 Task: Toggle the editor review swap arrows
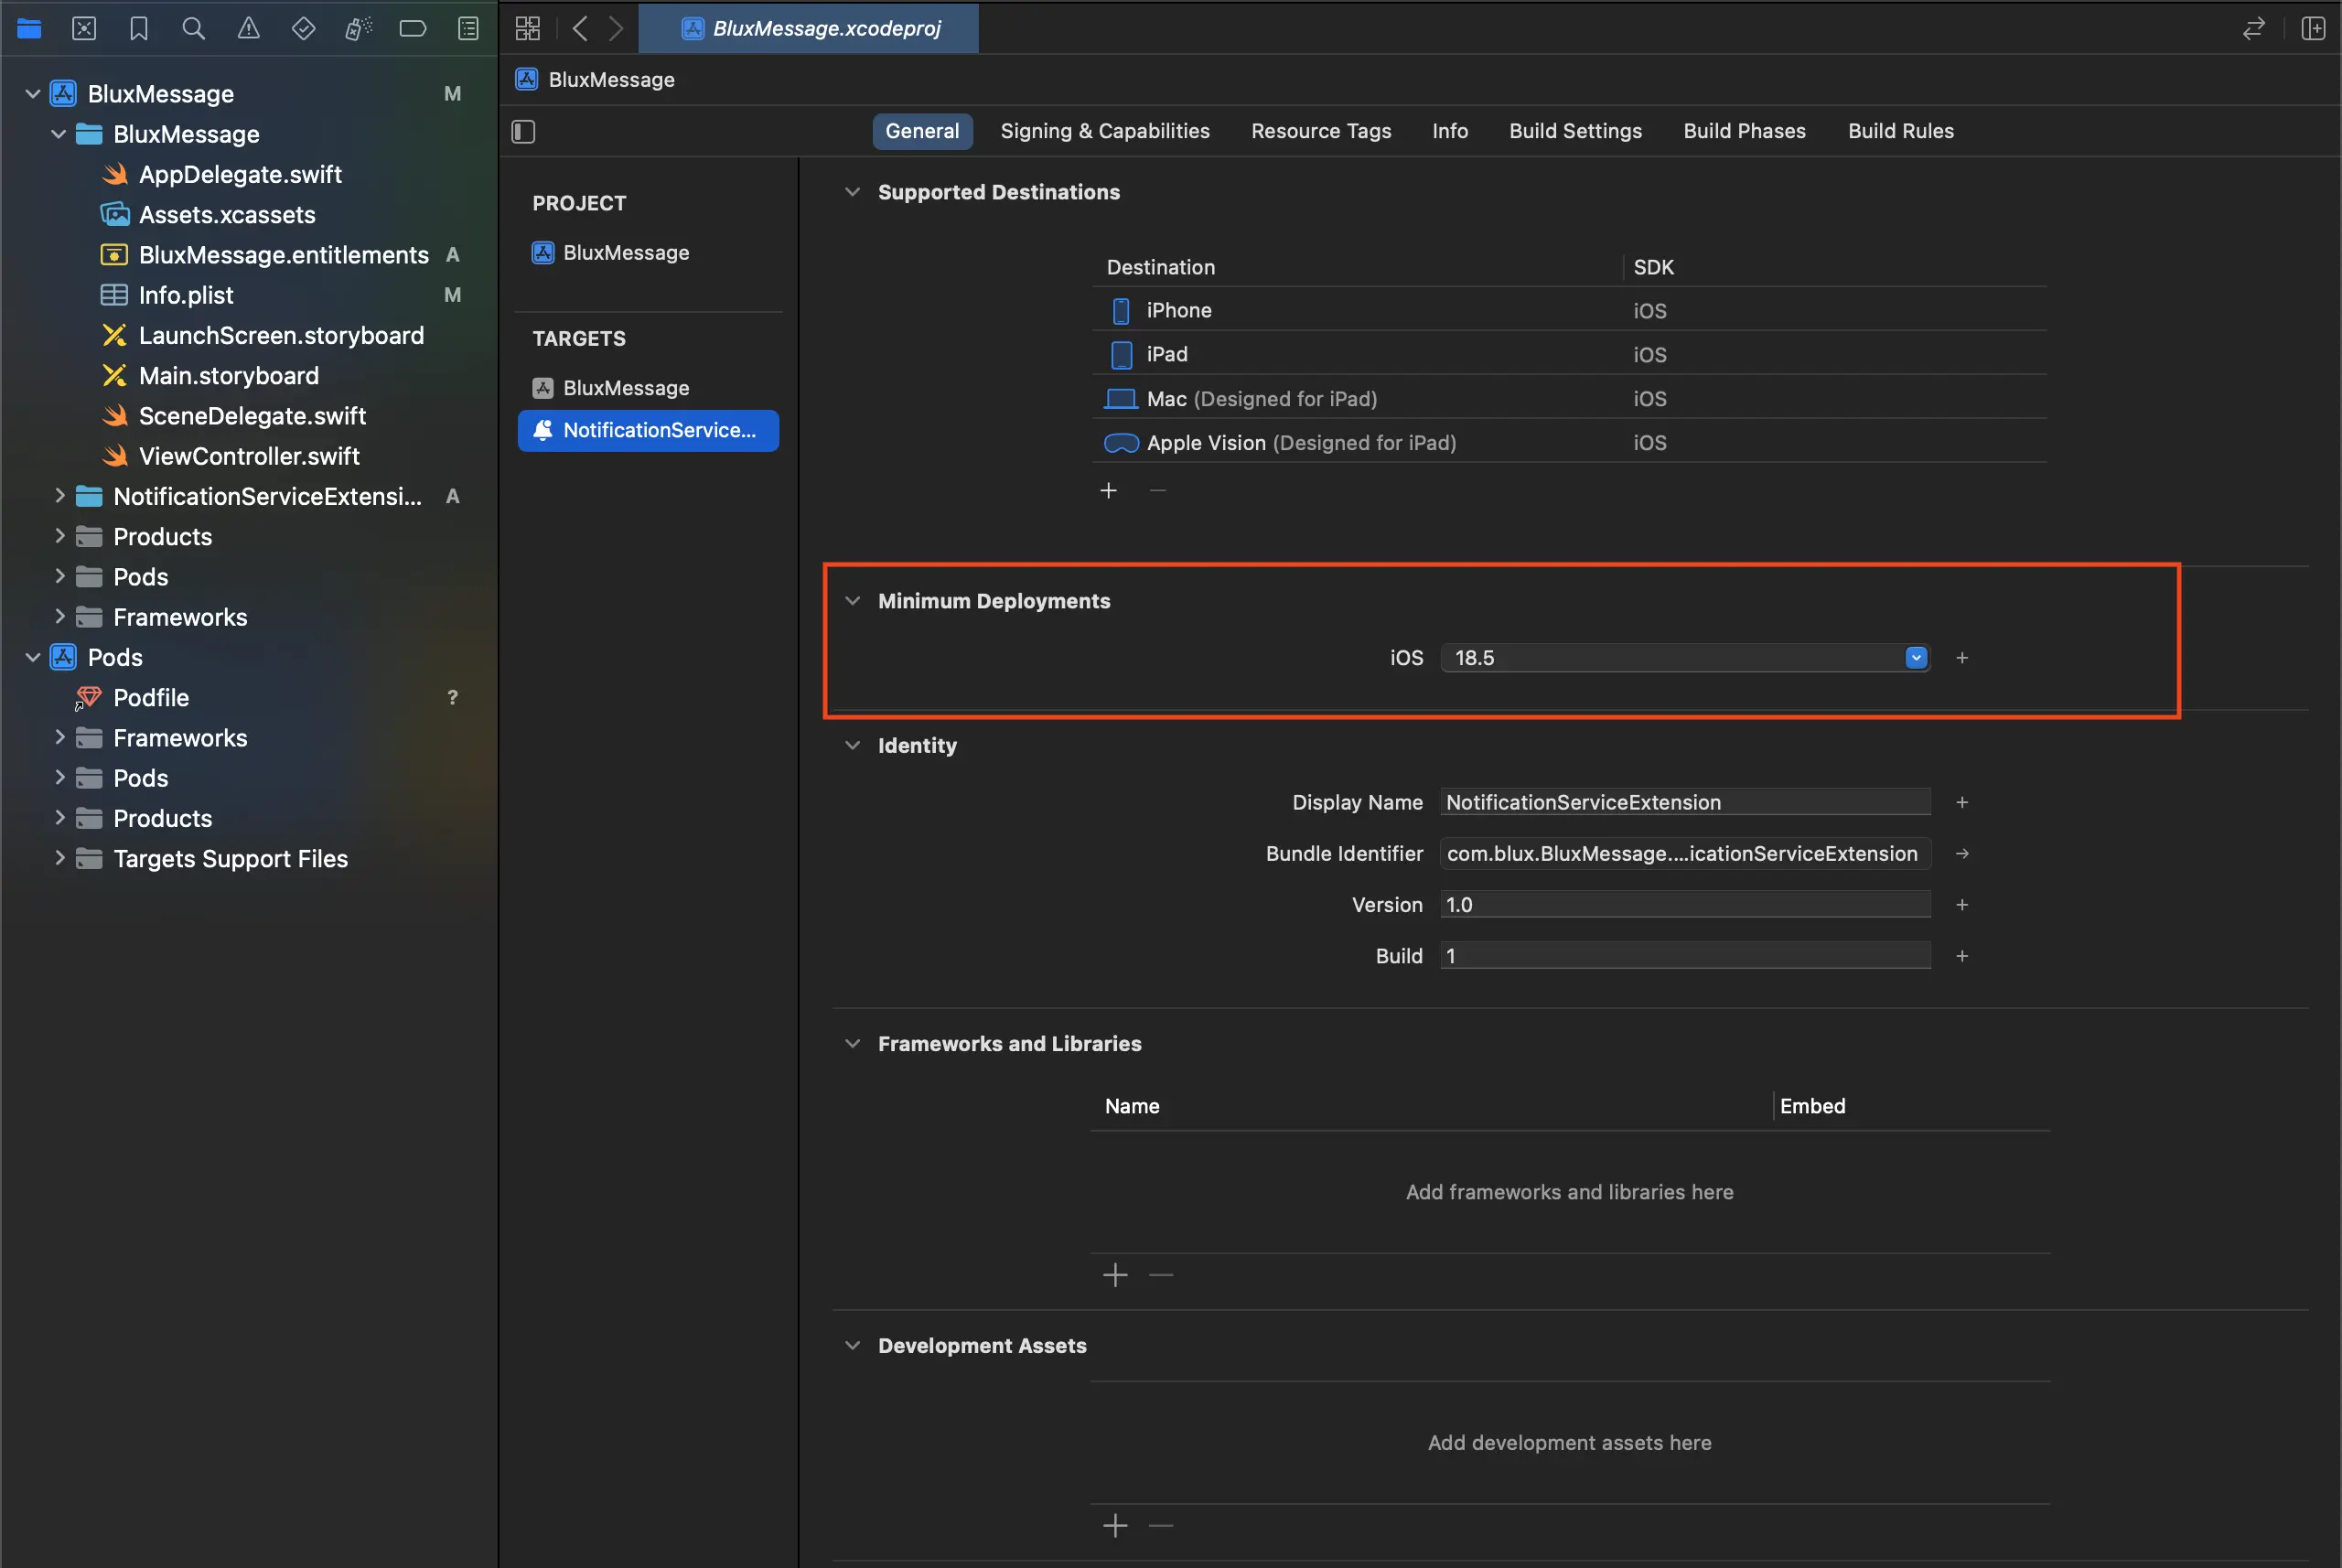(x=2253, y=28)
